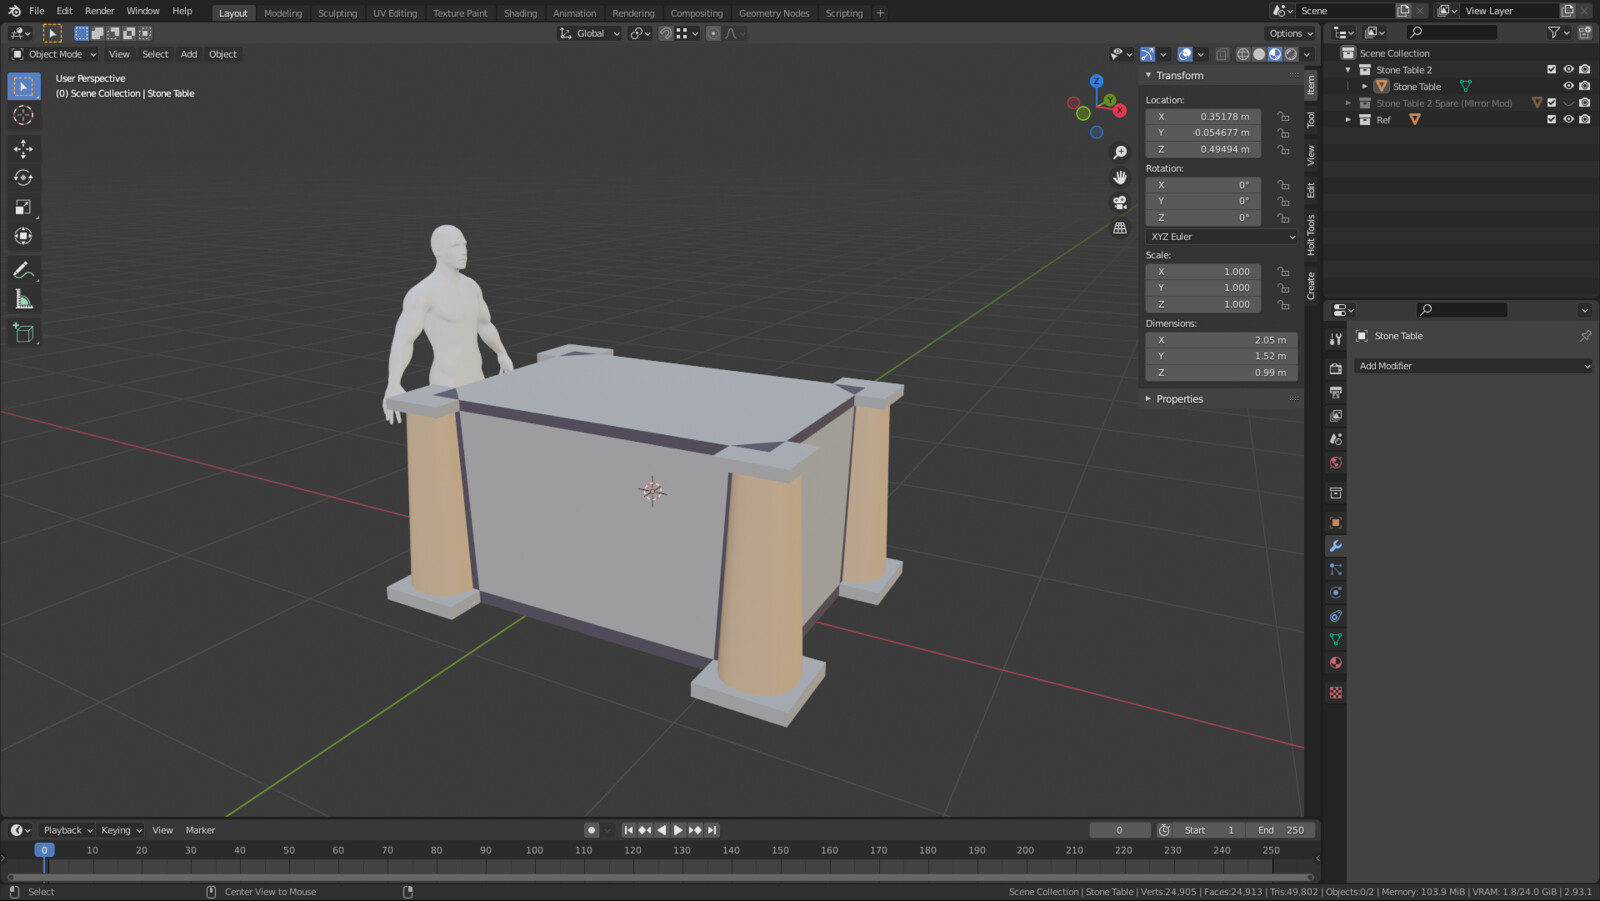Screen dimensions: 1600x901
Task: Switch perspective/orthographic with the grid icon
Action: 1120,228
